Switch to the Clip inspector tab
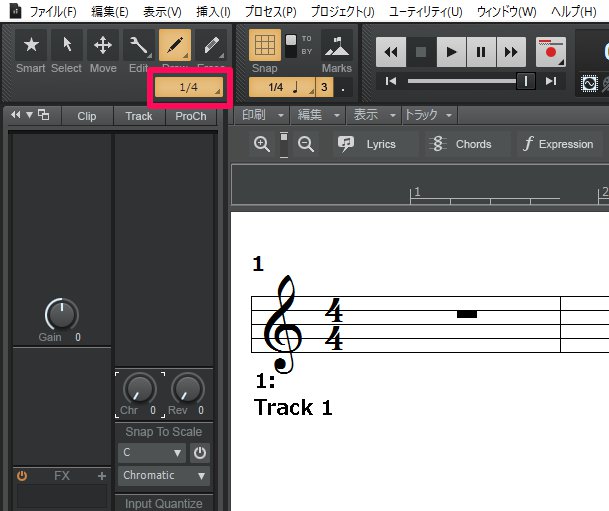Viewport: 609px width, 511px height. pyautogui.click(x=87, y=116)
